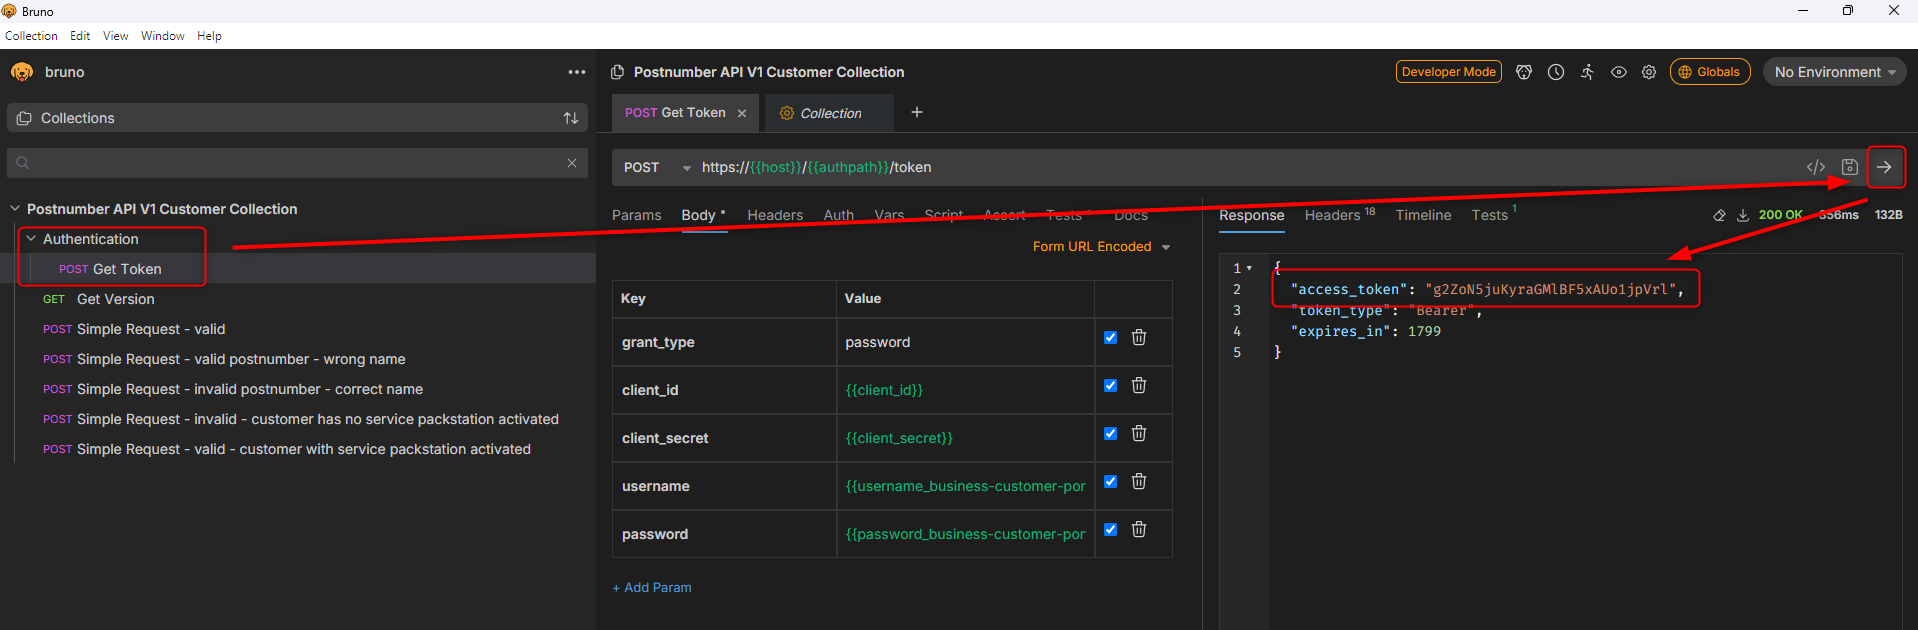Uncheck the client_id parameter checkbox
The image size is (1918, 630).
pyautogui.click(x=1110, y=386)
